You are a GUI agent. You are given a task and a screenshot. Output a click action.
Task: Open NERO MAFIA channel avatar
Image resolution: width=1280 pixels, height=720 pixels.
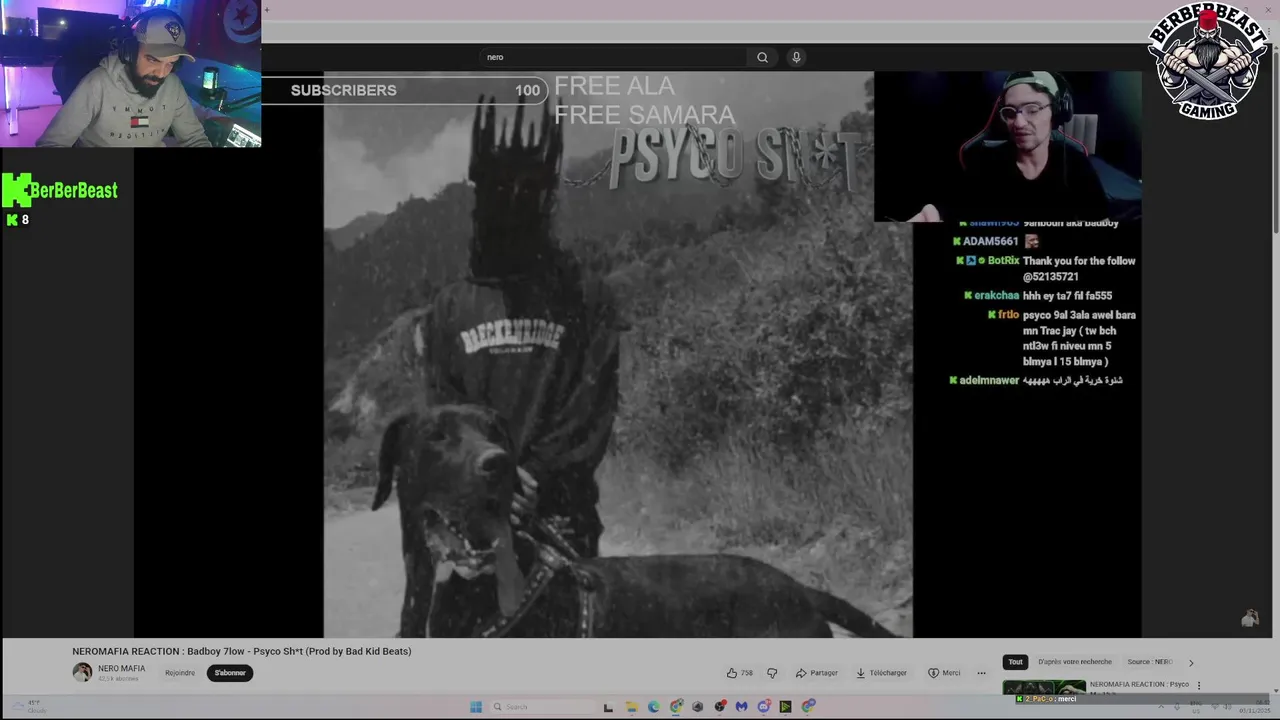tap(82, 672)
